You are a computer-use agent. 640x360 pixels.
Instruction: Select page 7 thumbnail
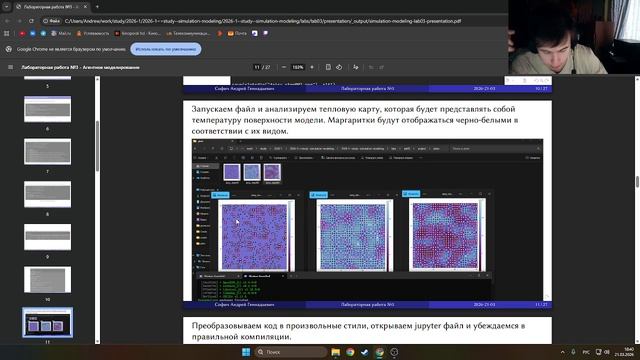click(x=47, y=151)
